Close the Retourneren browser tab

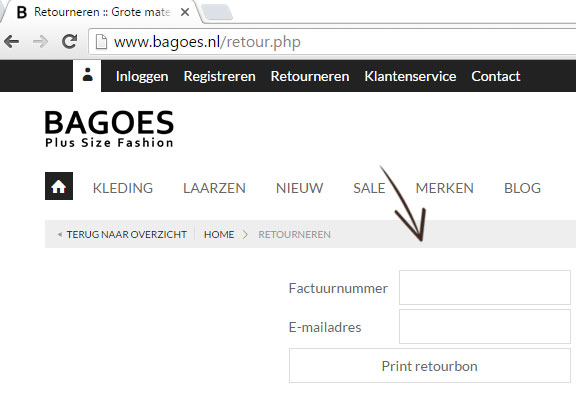[185, 12]
